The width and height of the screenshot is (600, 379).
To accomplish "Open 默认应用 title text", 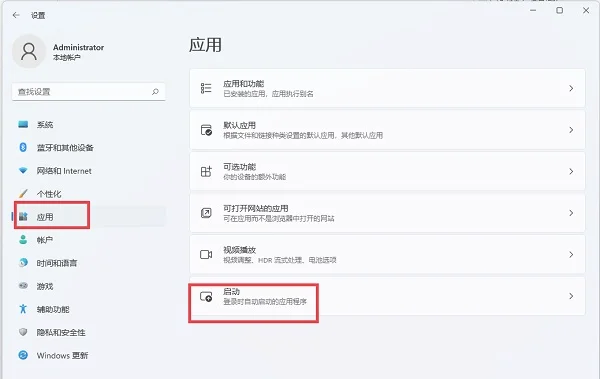I will pos(240,125).
